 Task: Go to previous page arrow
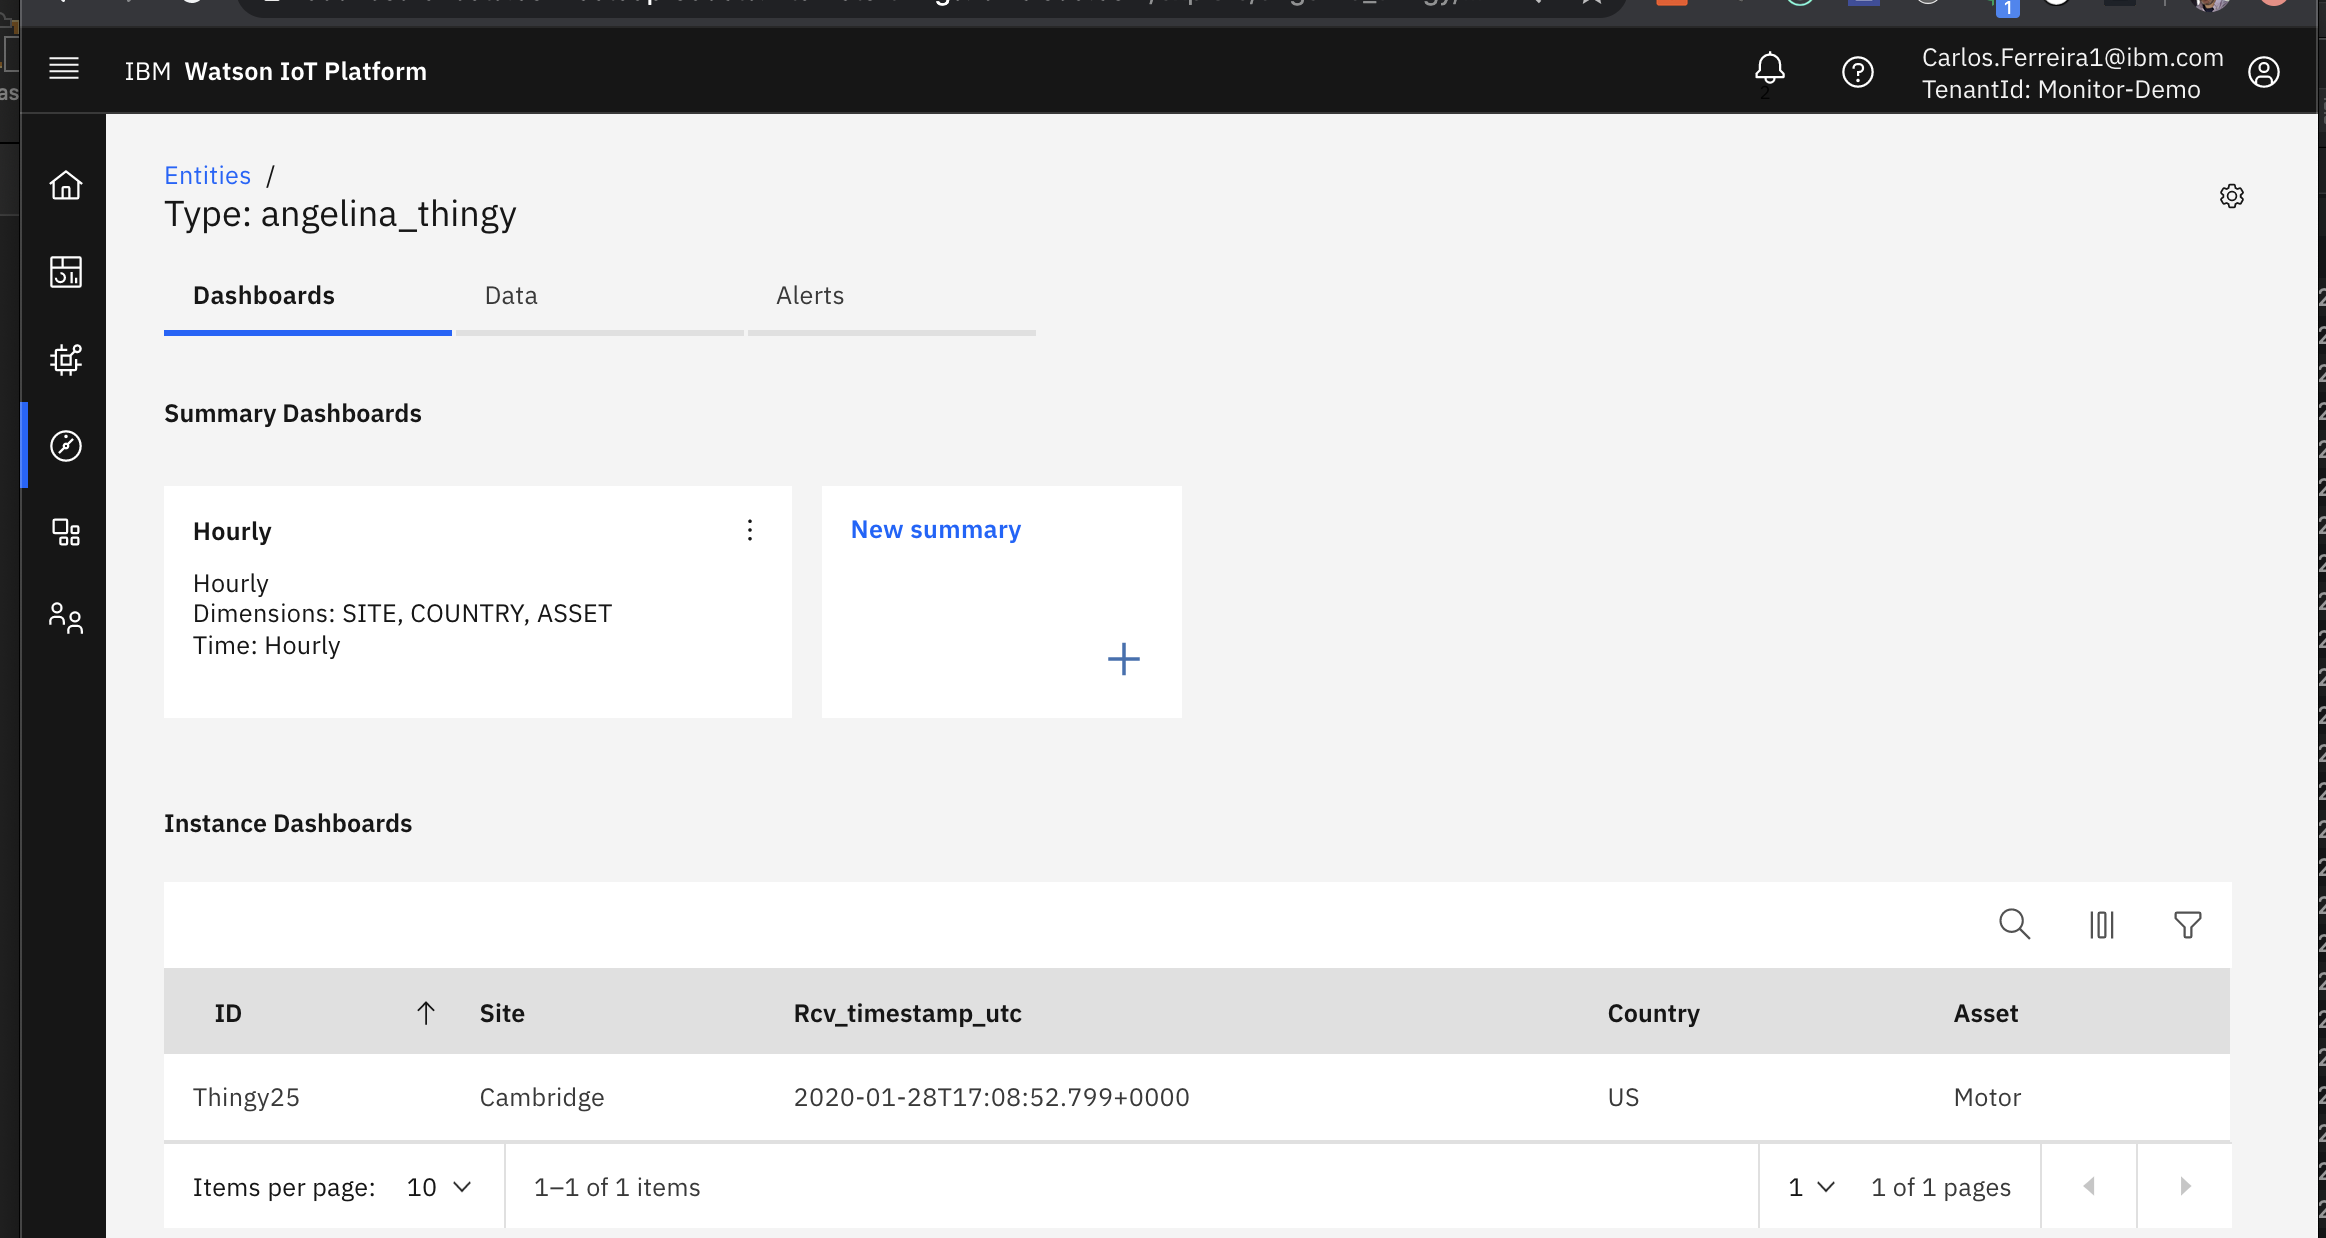[x=2088, y=1186]
